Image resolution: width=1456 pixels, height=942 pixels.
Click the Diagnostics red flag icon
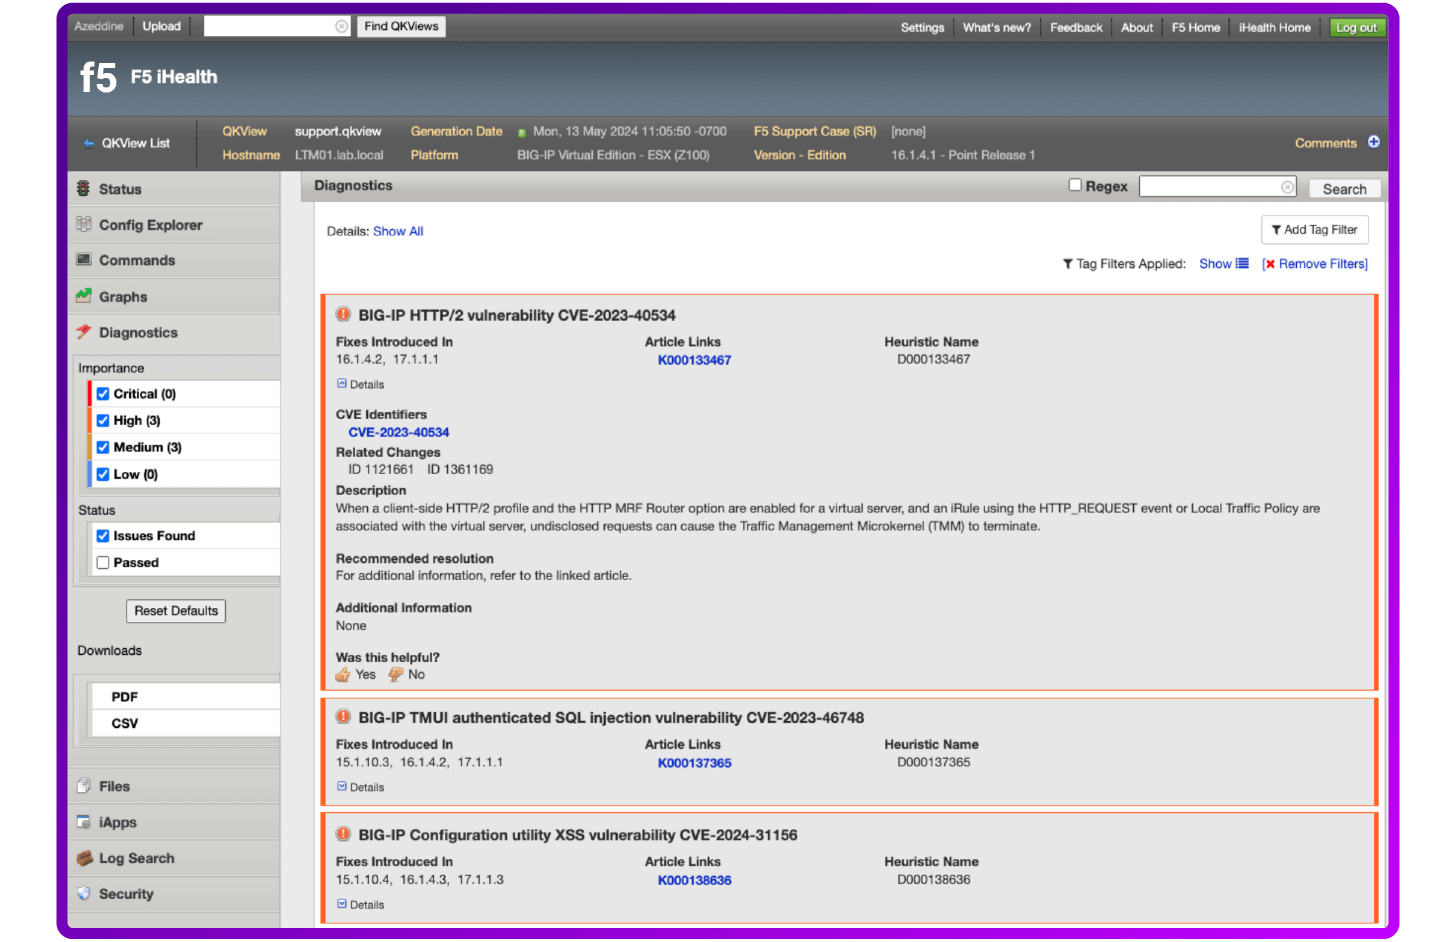(x=84, y=332)
